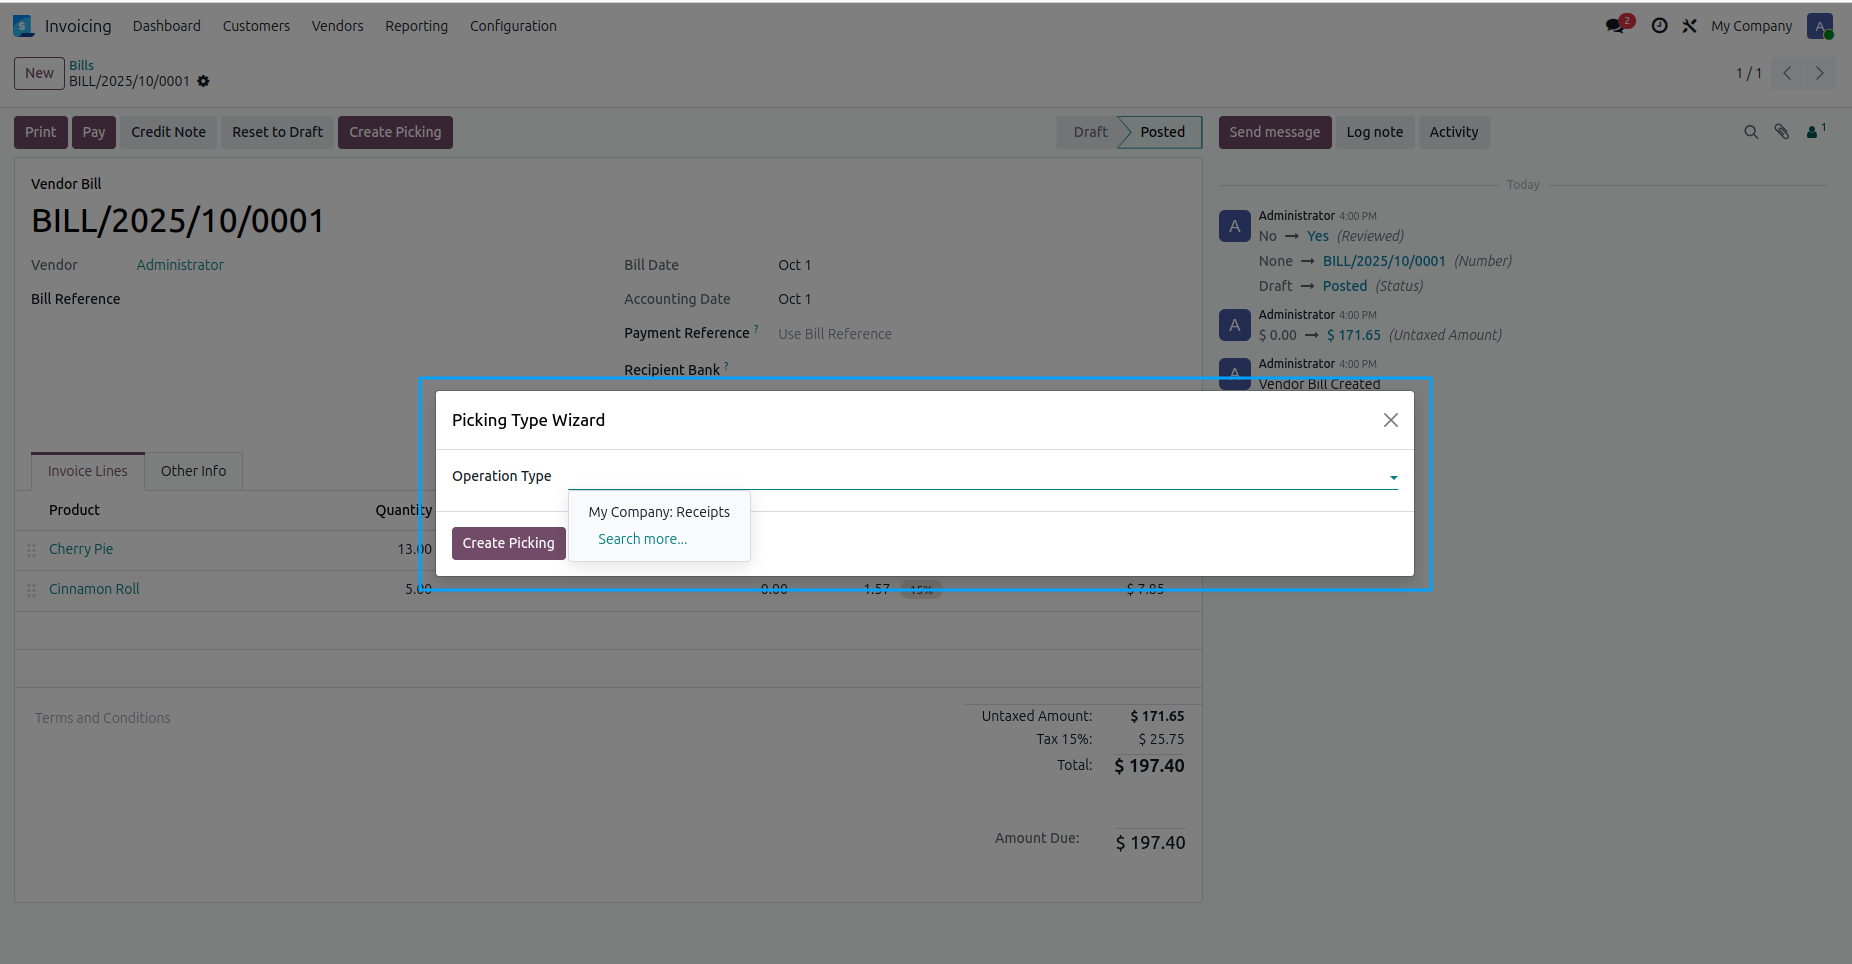Close the Picking Type Wizard dialog

point(1390,420)
